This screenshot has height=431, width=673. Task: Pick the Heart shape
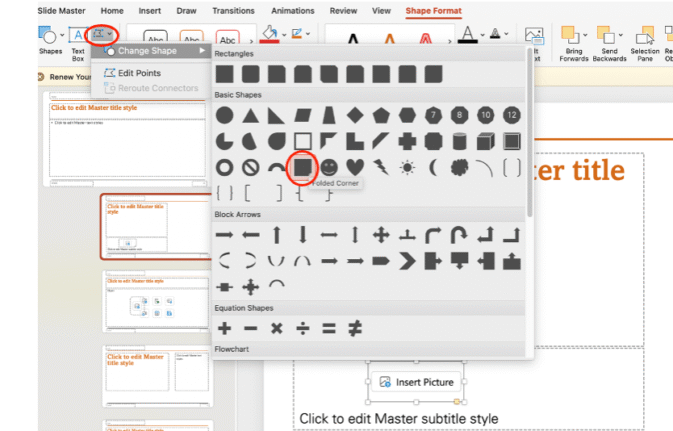pyautogui.click(x=355, y=167)
